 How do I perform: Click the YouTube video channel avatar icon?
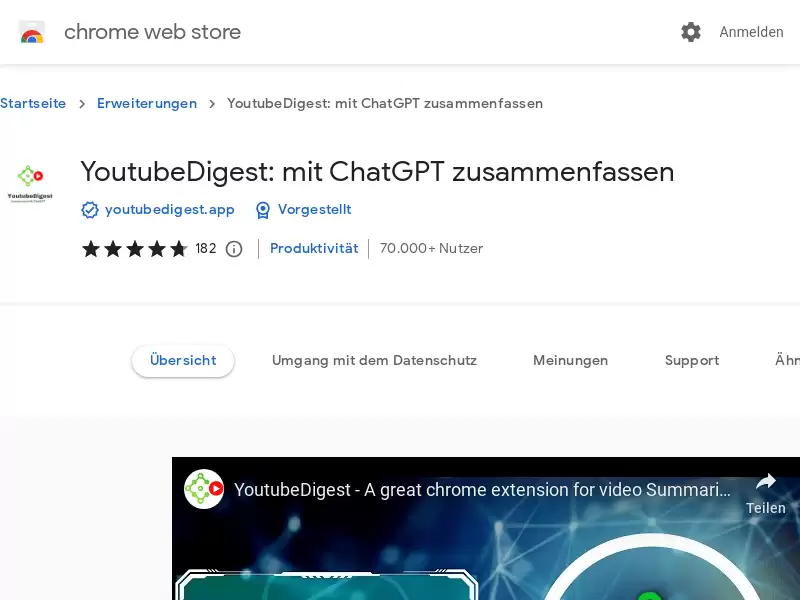point(204,489)
